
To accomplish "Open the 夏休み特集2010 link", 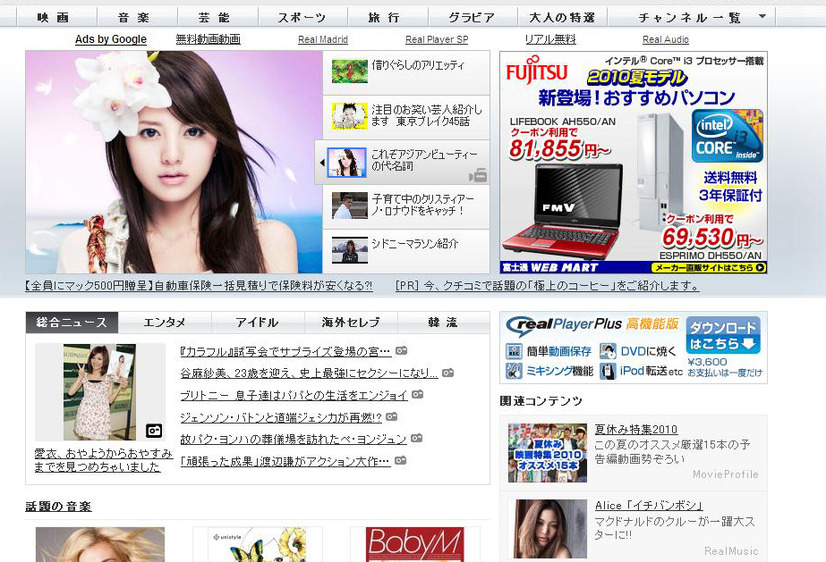I will coord(636,429).
